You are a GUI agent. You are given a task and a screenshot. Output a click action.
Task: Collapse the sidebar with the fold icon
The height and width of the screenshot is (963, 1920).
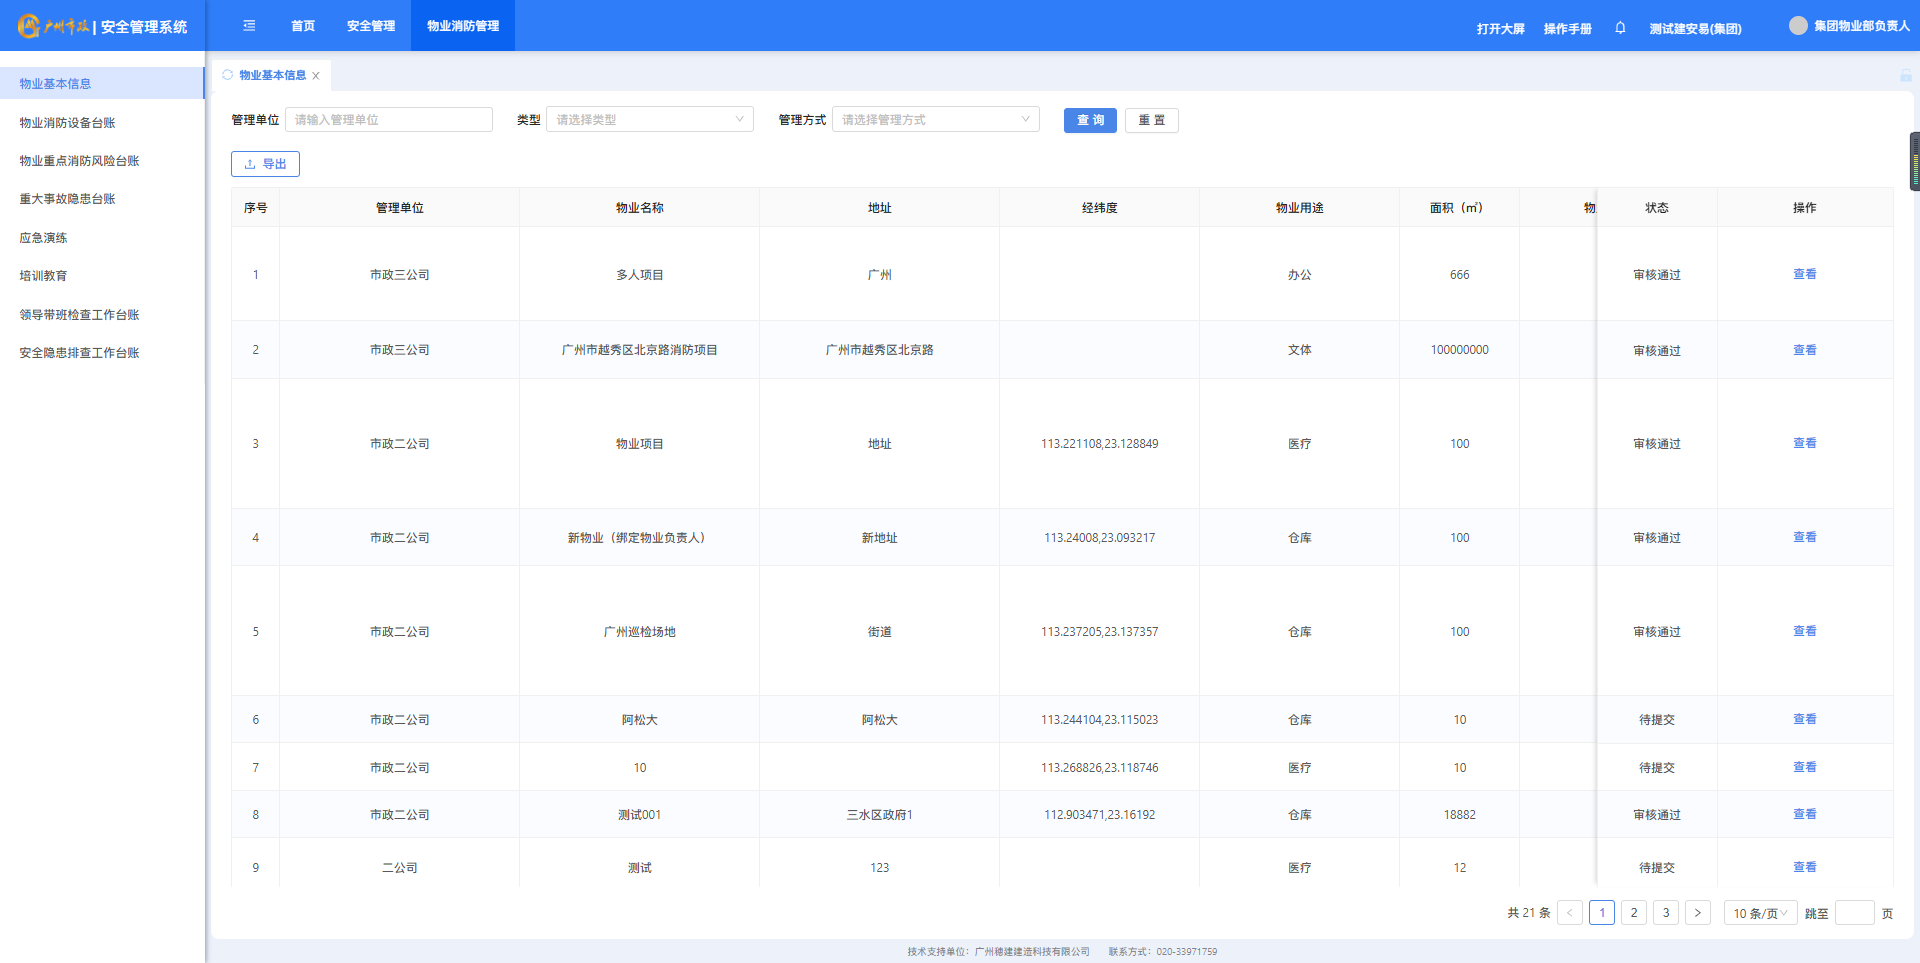click(x=249, y=26)
